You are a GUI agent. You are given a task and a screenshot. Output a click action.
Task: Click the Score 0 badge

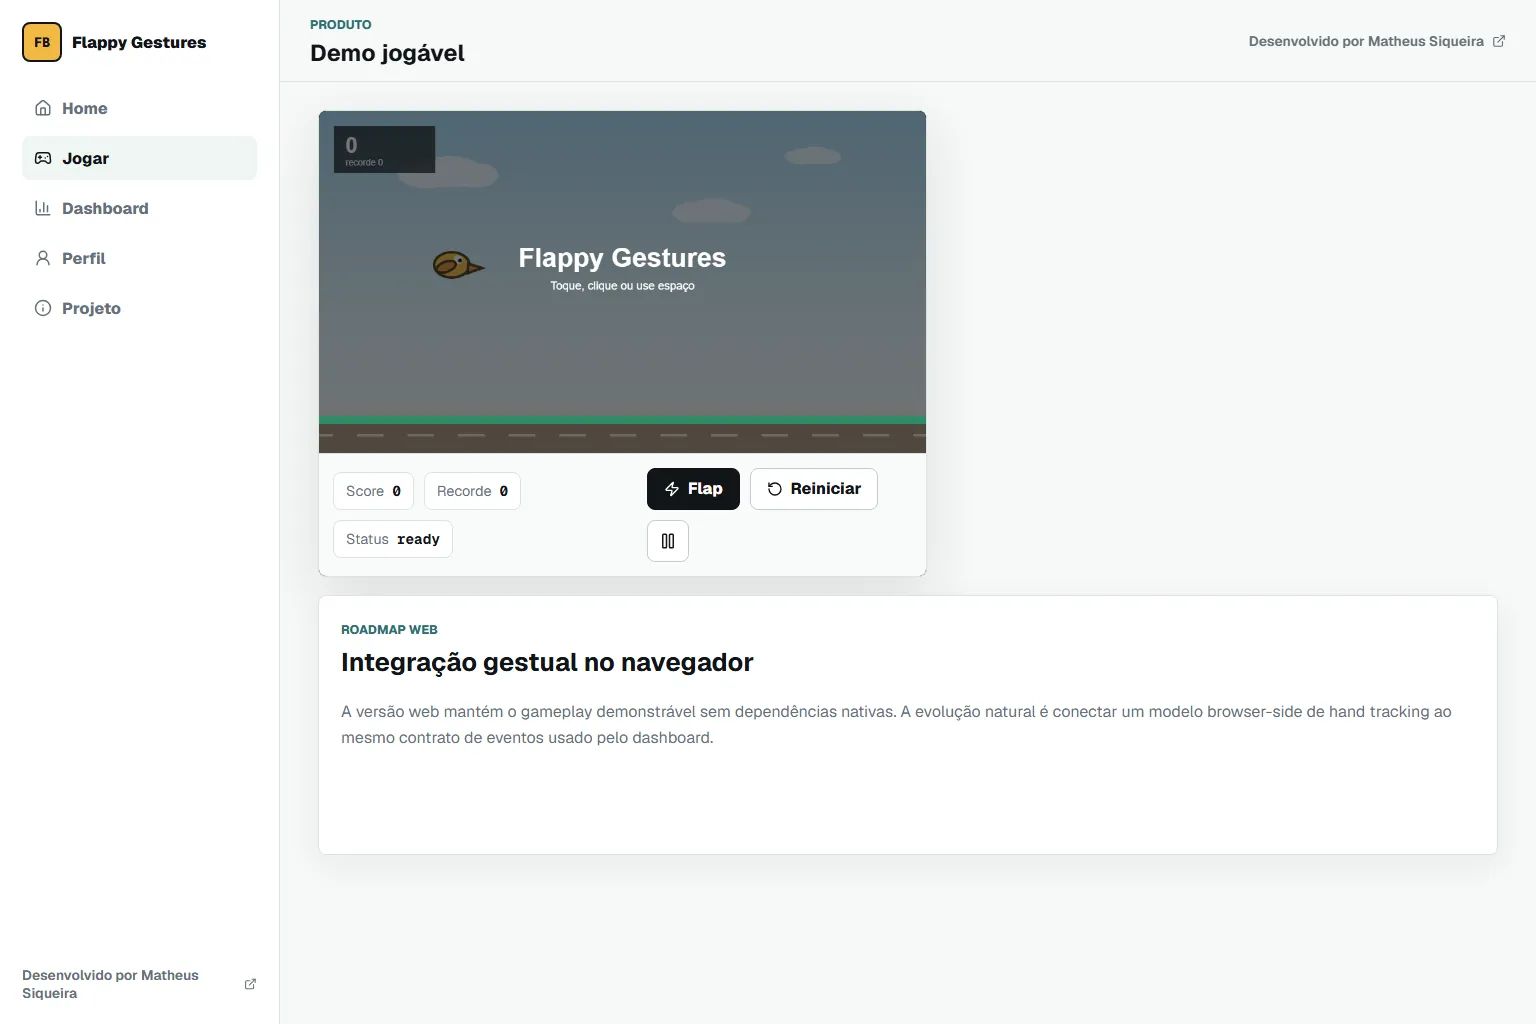click(x=373, y=491)
